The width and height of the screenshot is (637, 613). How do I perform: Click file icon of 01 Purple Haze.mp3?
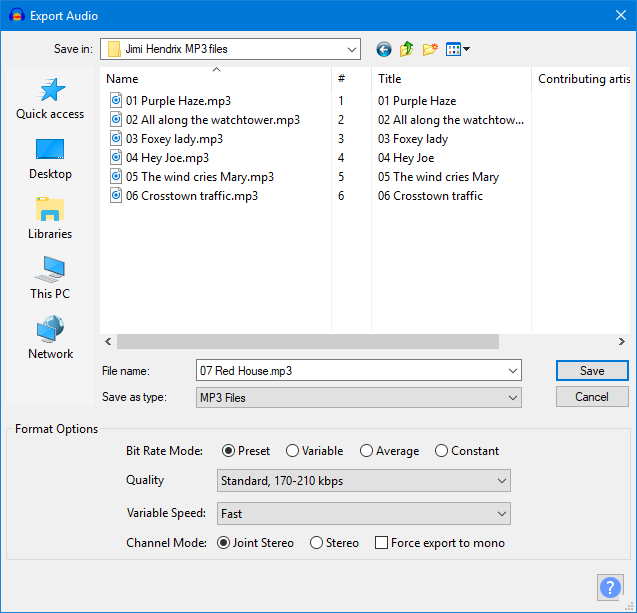(x=116, y=100)
